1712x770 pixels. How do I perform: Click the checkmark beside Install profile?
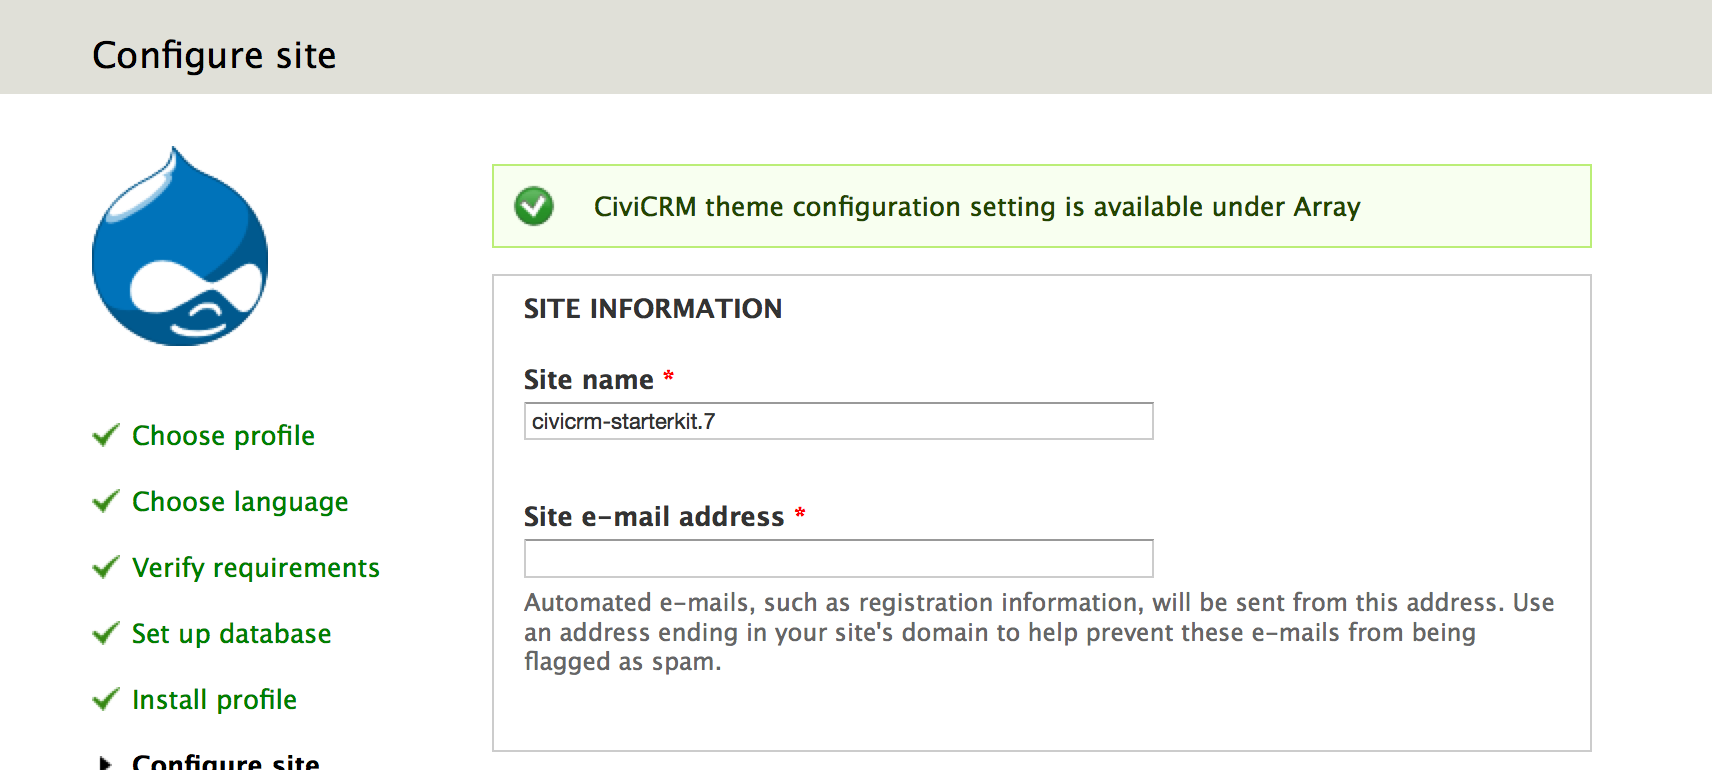[105, 699]
